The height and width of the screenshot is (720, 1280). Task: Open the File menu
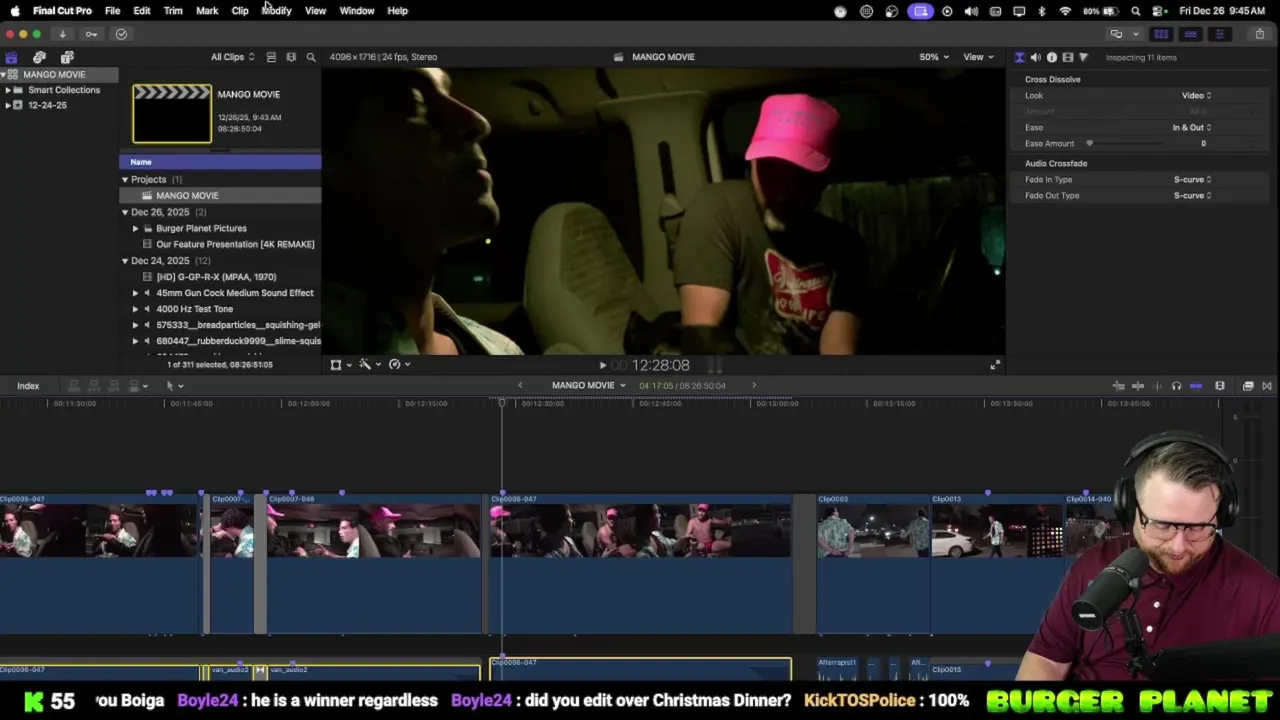pyautogui.click(x=113, y=11)
